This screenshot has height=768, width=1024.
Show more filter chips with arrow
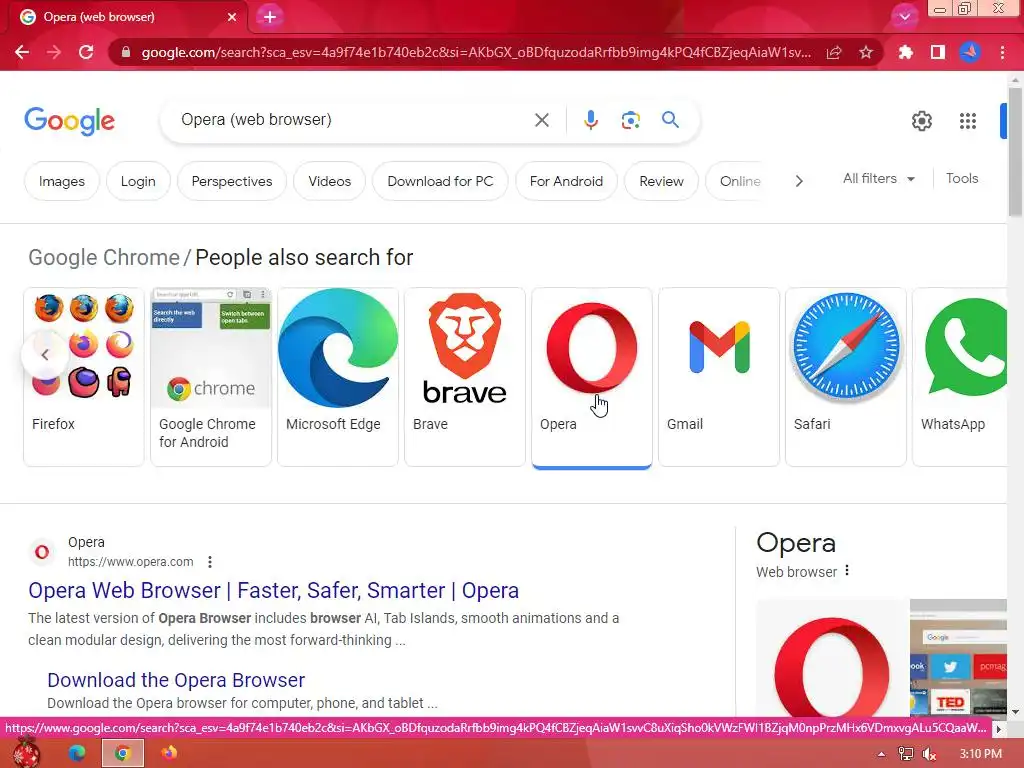click(799, 182)
